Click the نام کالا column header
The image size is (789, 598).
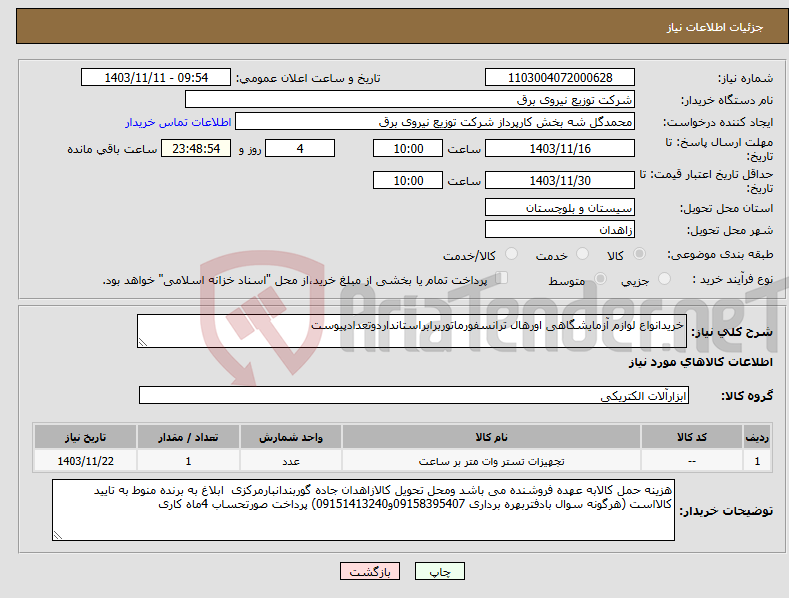click(x=491, y=437)
